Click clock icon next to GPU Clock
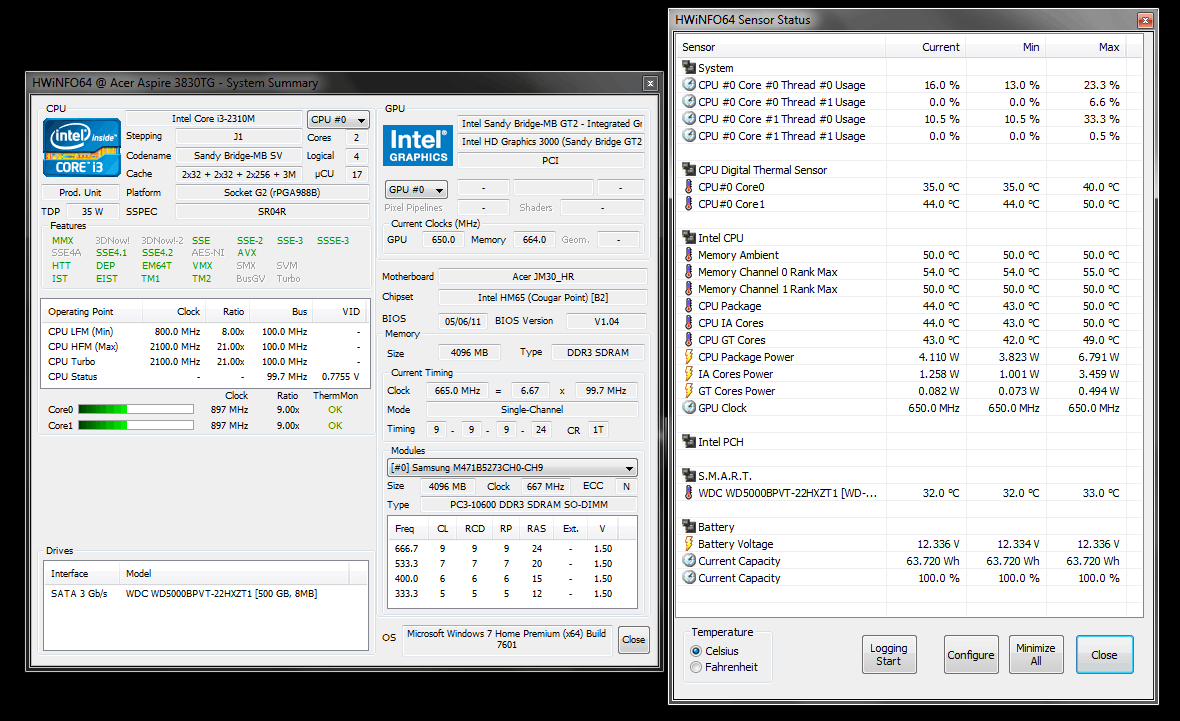Image resolution: width=1180 pixels, height=721 pixels. (x=689, y=408)
